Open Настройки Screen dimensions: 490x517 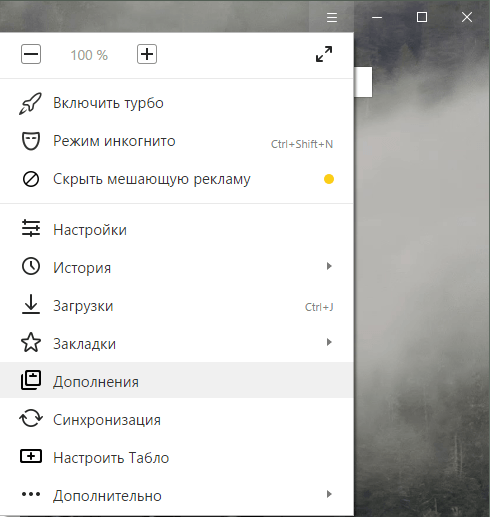coord(177,230)
